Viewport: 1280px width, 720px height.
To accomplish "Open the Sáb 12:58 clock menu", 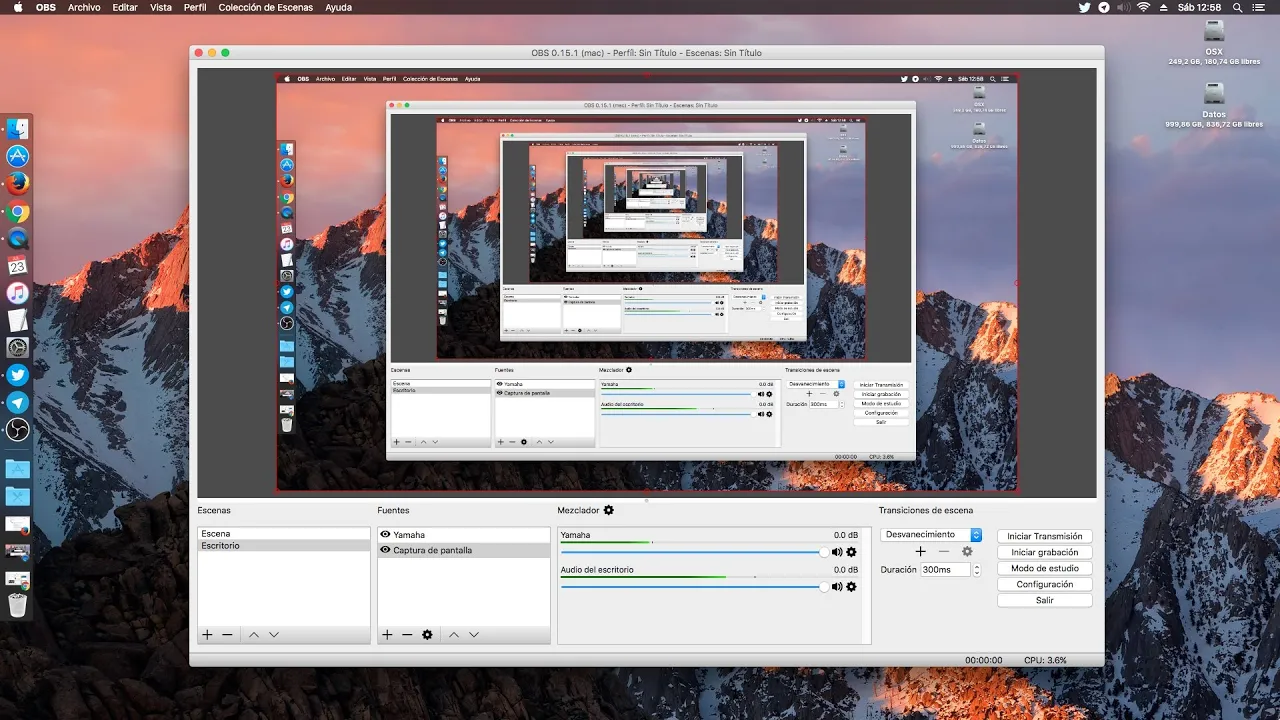I will 1199,7.
